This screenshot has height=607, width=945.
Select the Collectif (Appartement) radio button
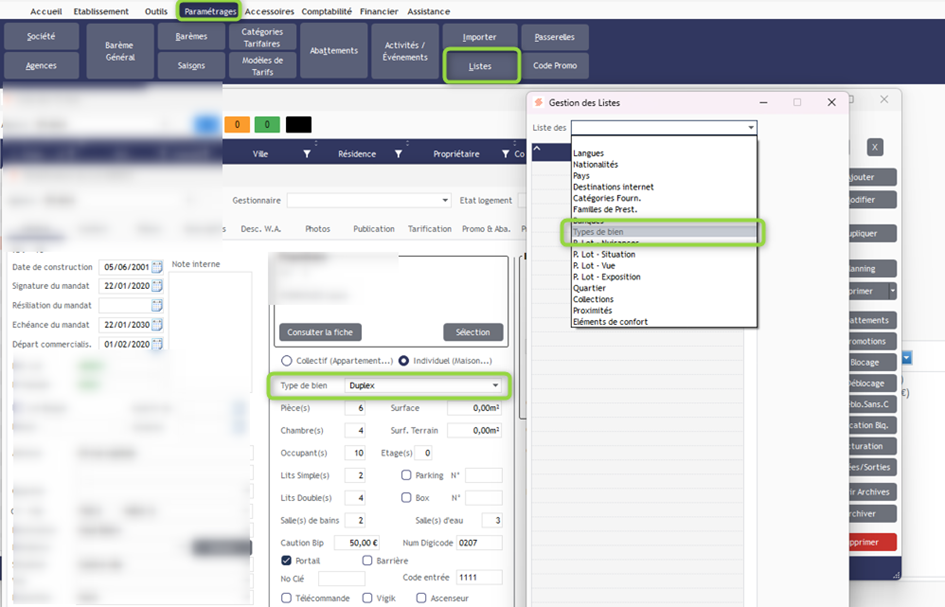287,360
